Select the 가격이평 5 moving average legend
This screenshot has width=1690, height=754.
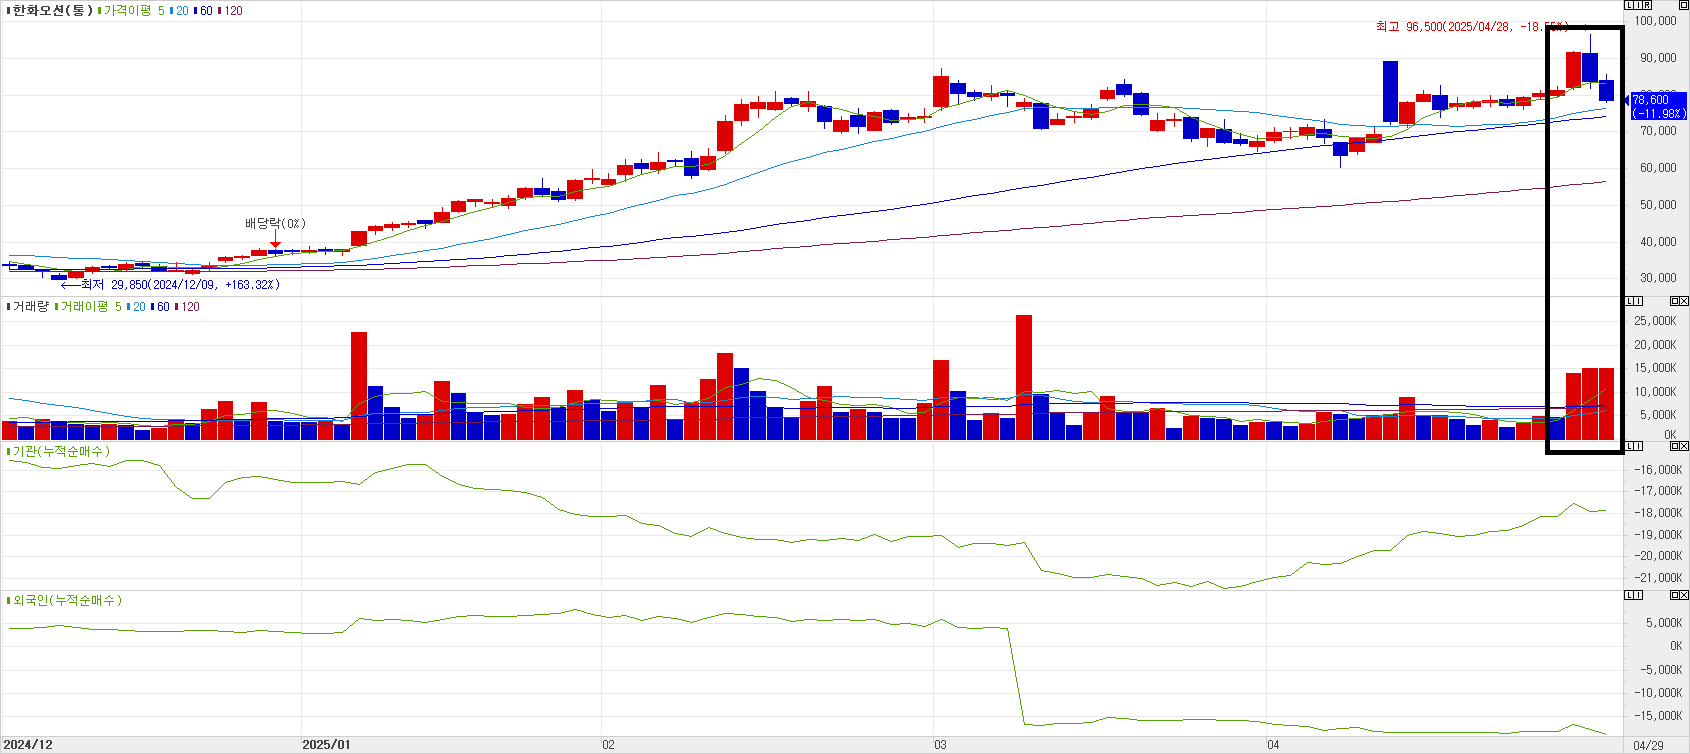(x=134, y=10)
